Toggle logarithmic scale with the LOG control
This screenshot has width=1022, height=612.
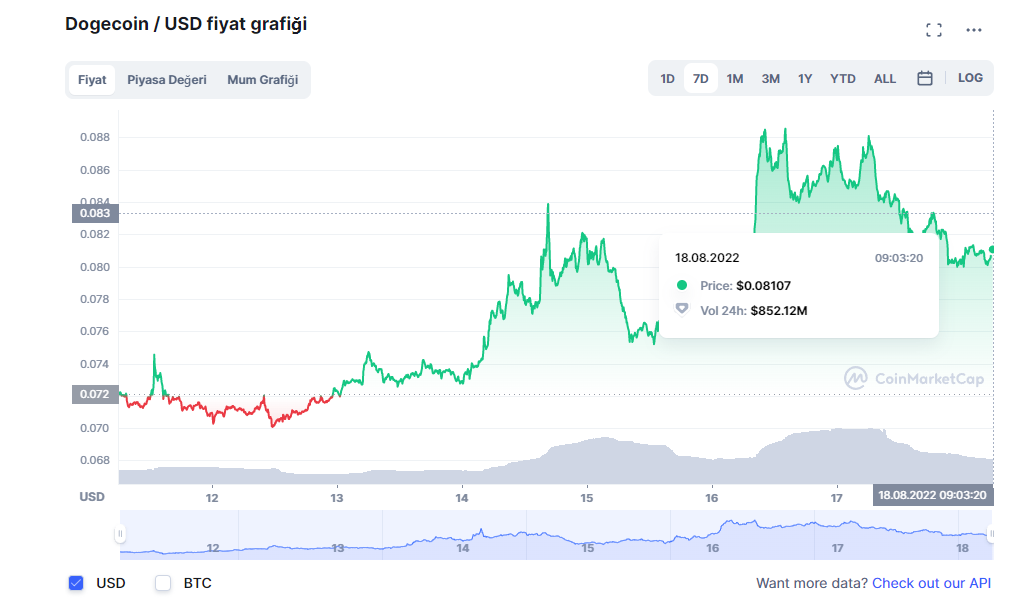(x=969, y=77)
